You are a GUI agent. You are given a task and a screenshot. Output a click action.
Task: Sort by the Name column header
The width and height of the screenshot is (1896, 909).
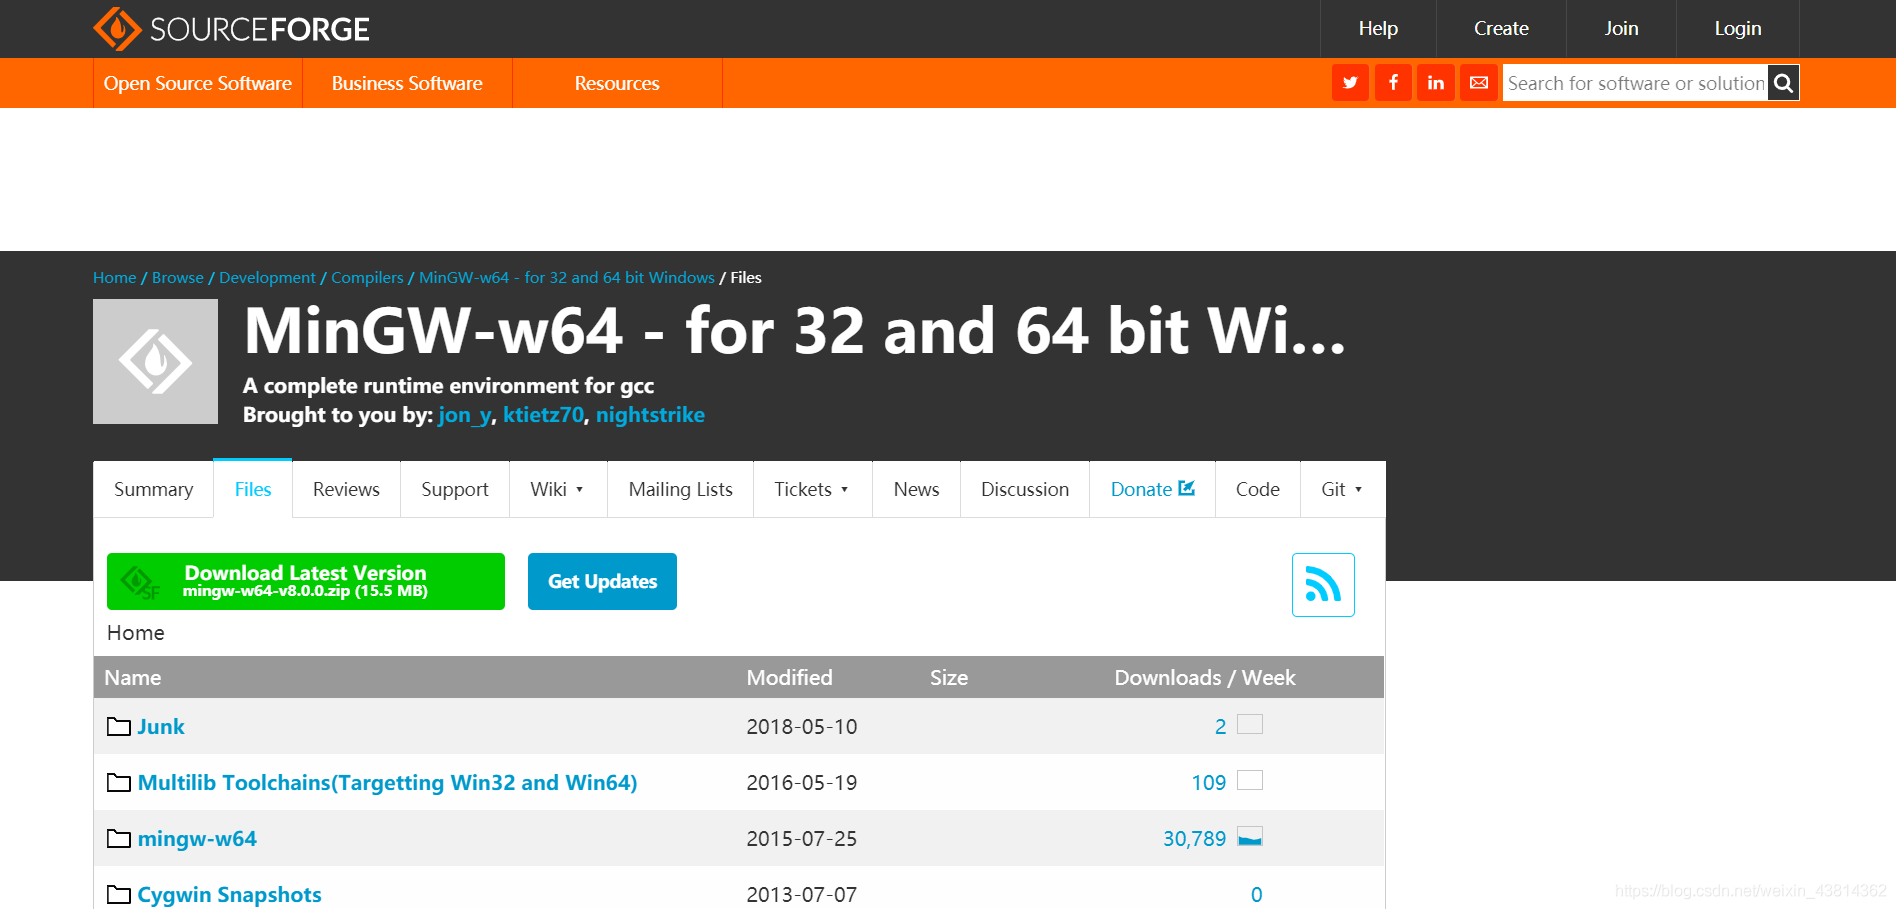click(133, 678)
